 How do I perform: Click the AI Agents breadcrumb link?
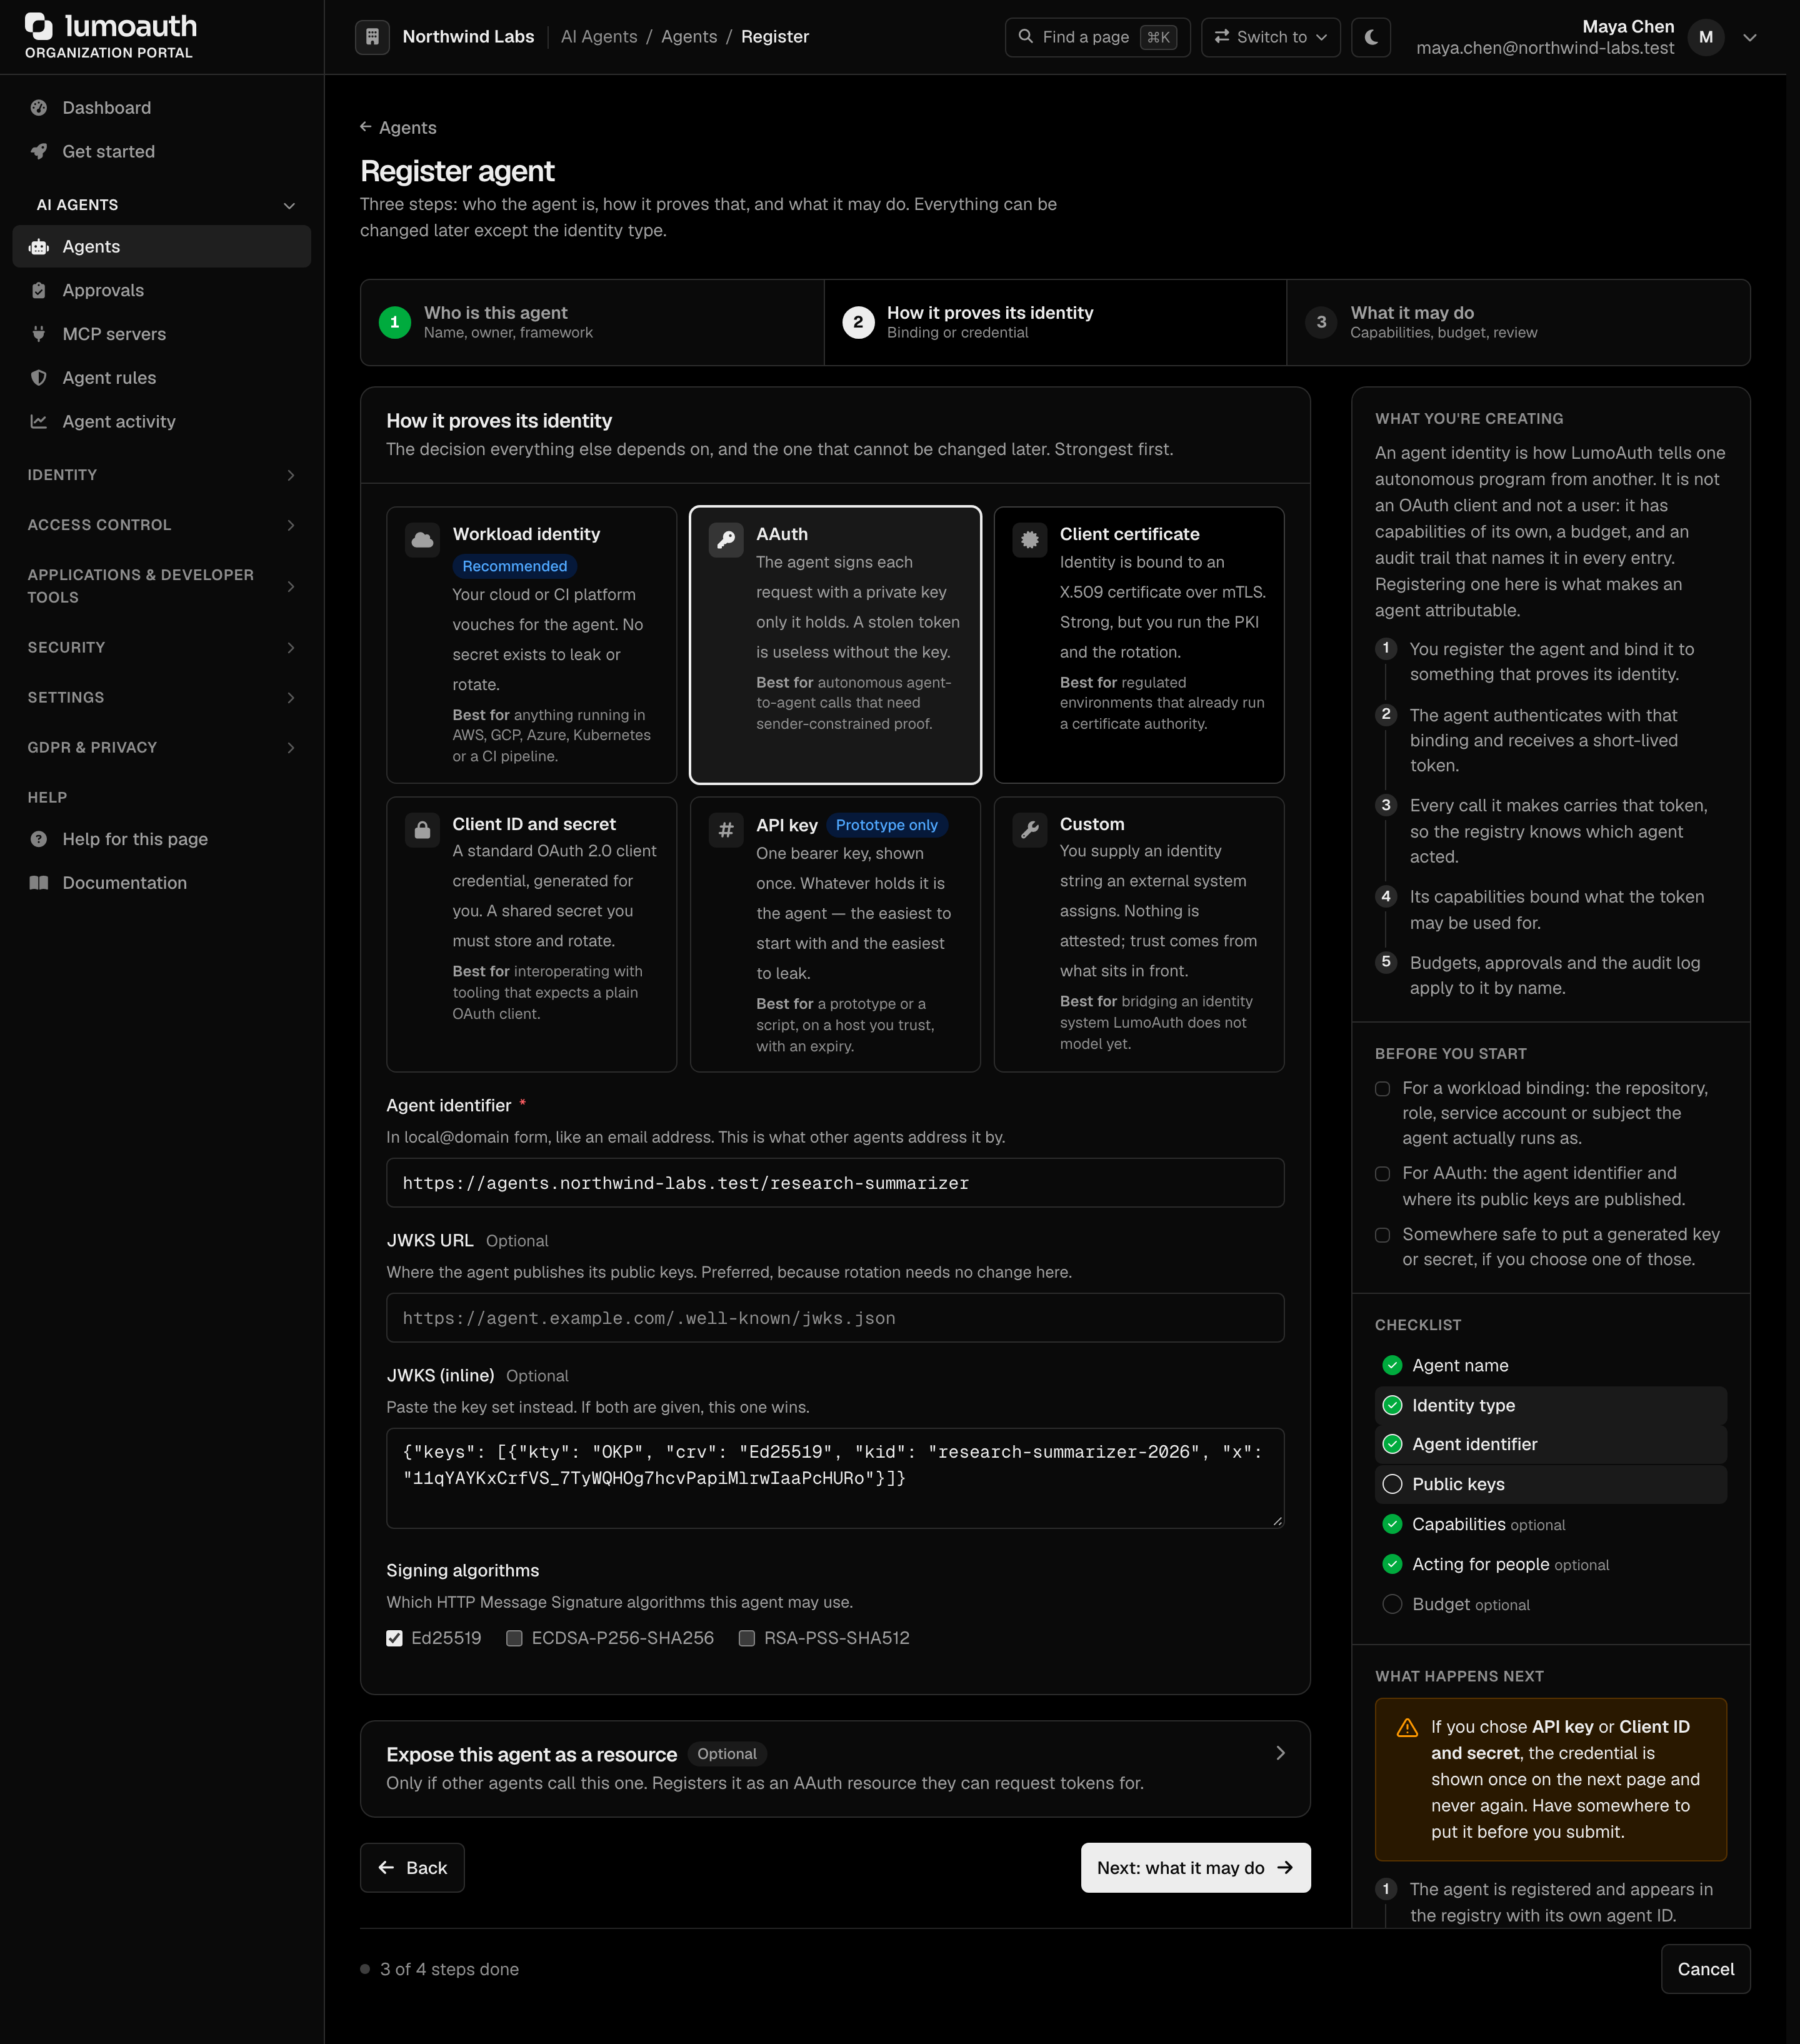click(x=599, y=37)
